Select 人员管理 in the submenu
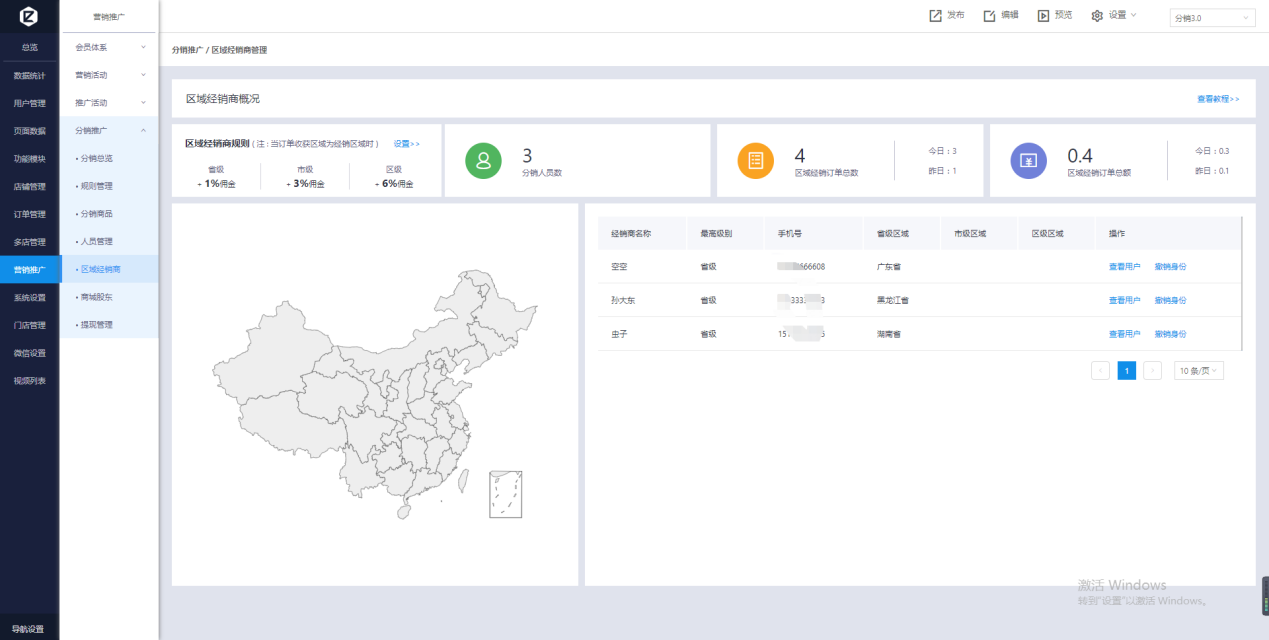Viewport: 1269px width, 640px height. point(97,241)
